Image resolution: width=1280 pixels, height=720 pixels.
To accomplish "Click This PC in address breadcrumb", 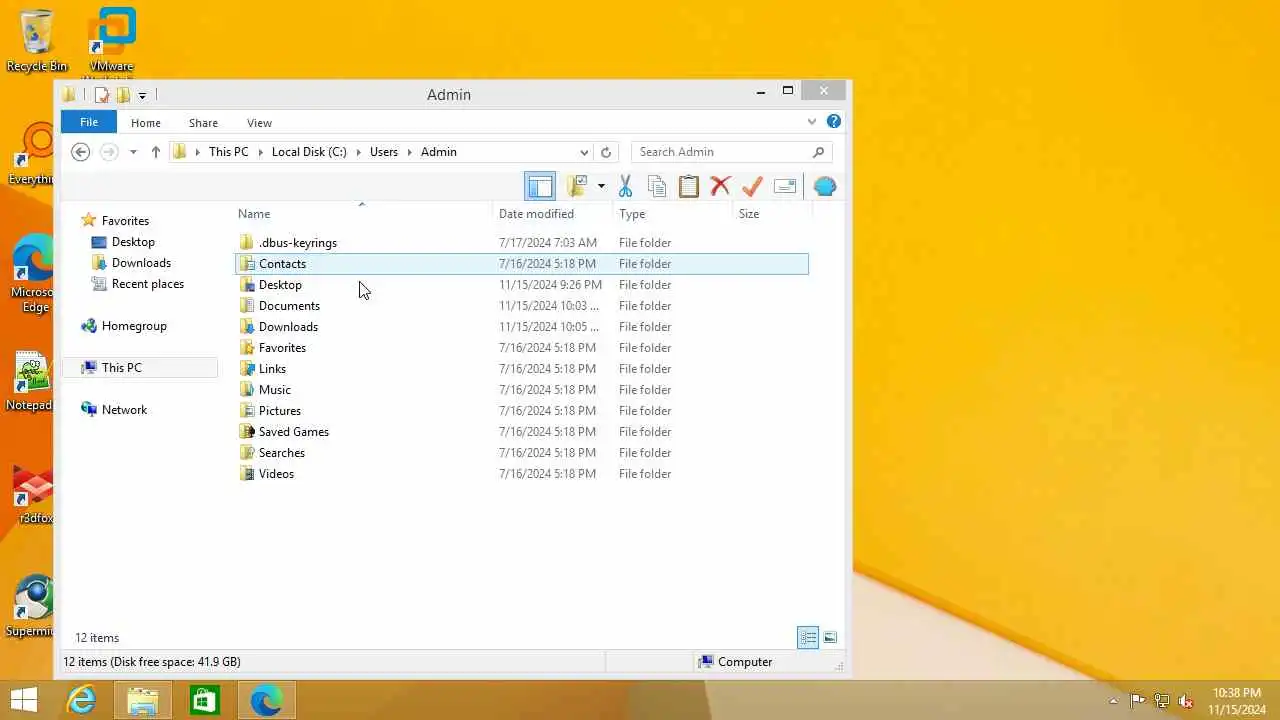I will pyautogui.click(x=228, y=152).
